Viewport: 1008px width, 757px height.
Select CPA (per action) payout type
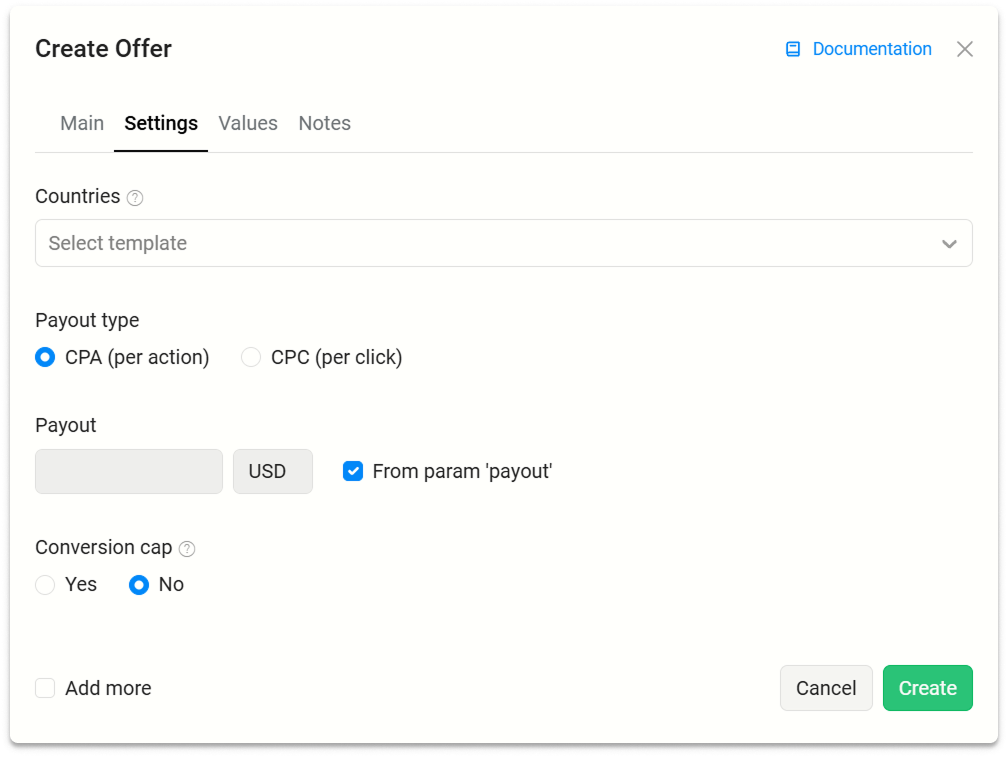(x=45, y=357)
